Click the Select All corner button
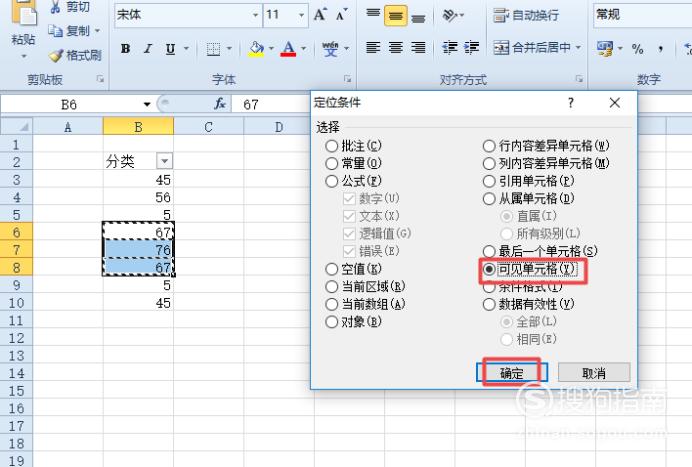 pos(17,127)
